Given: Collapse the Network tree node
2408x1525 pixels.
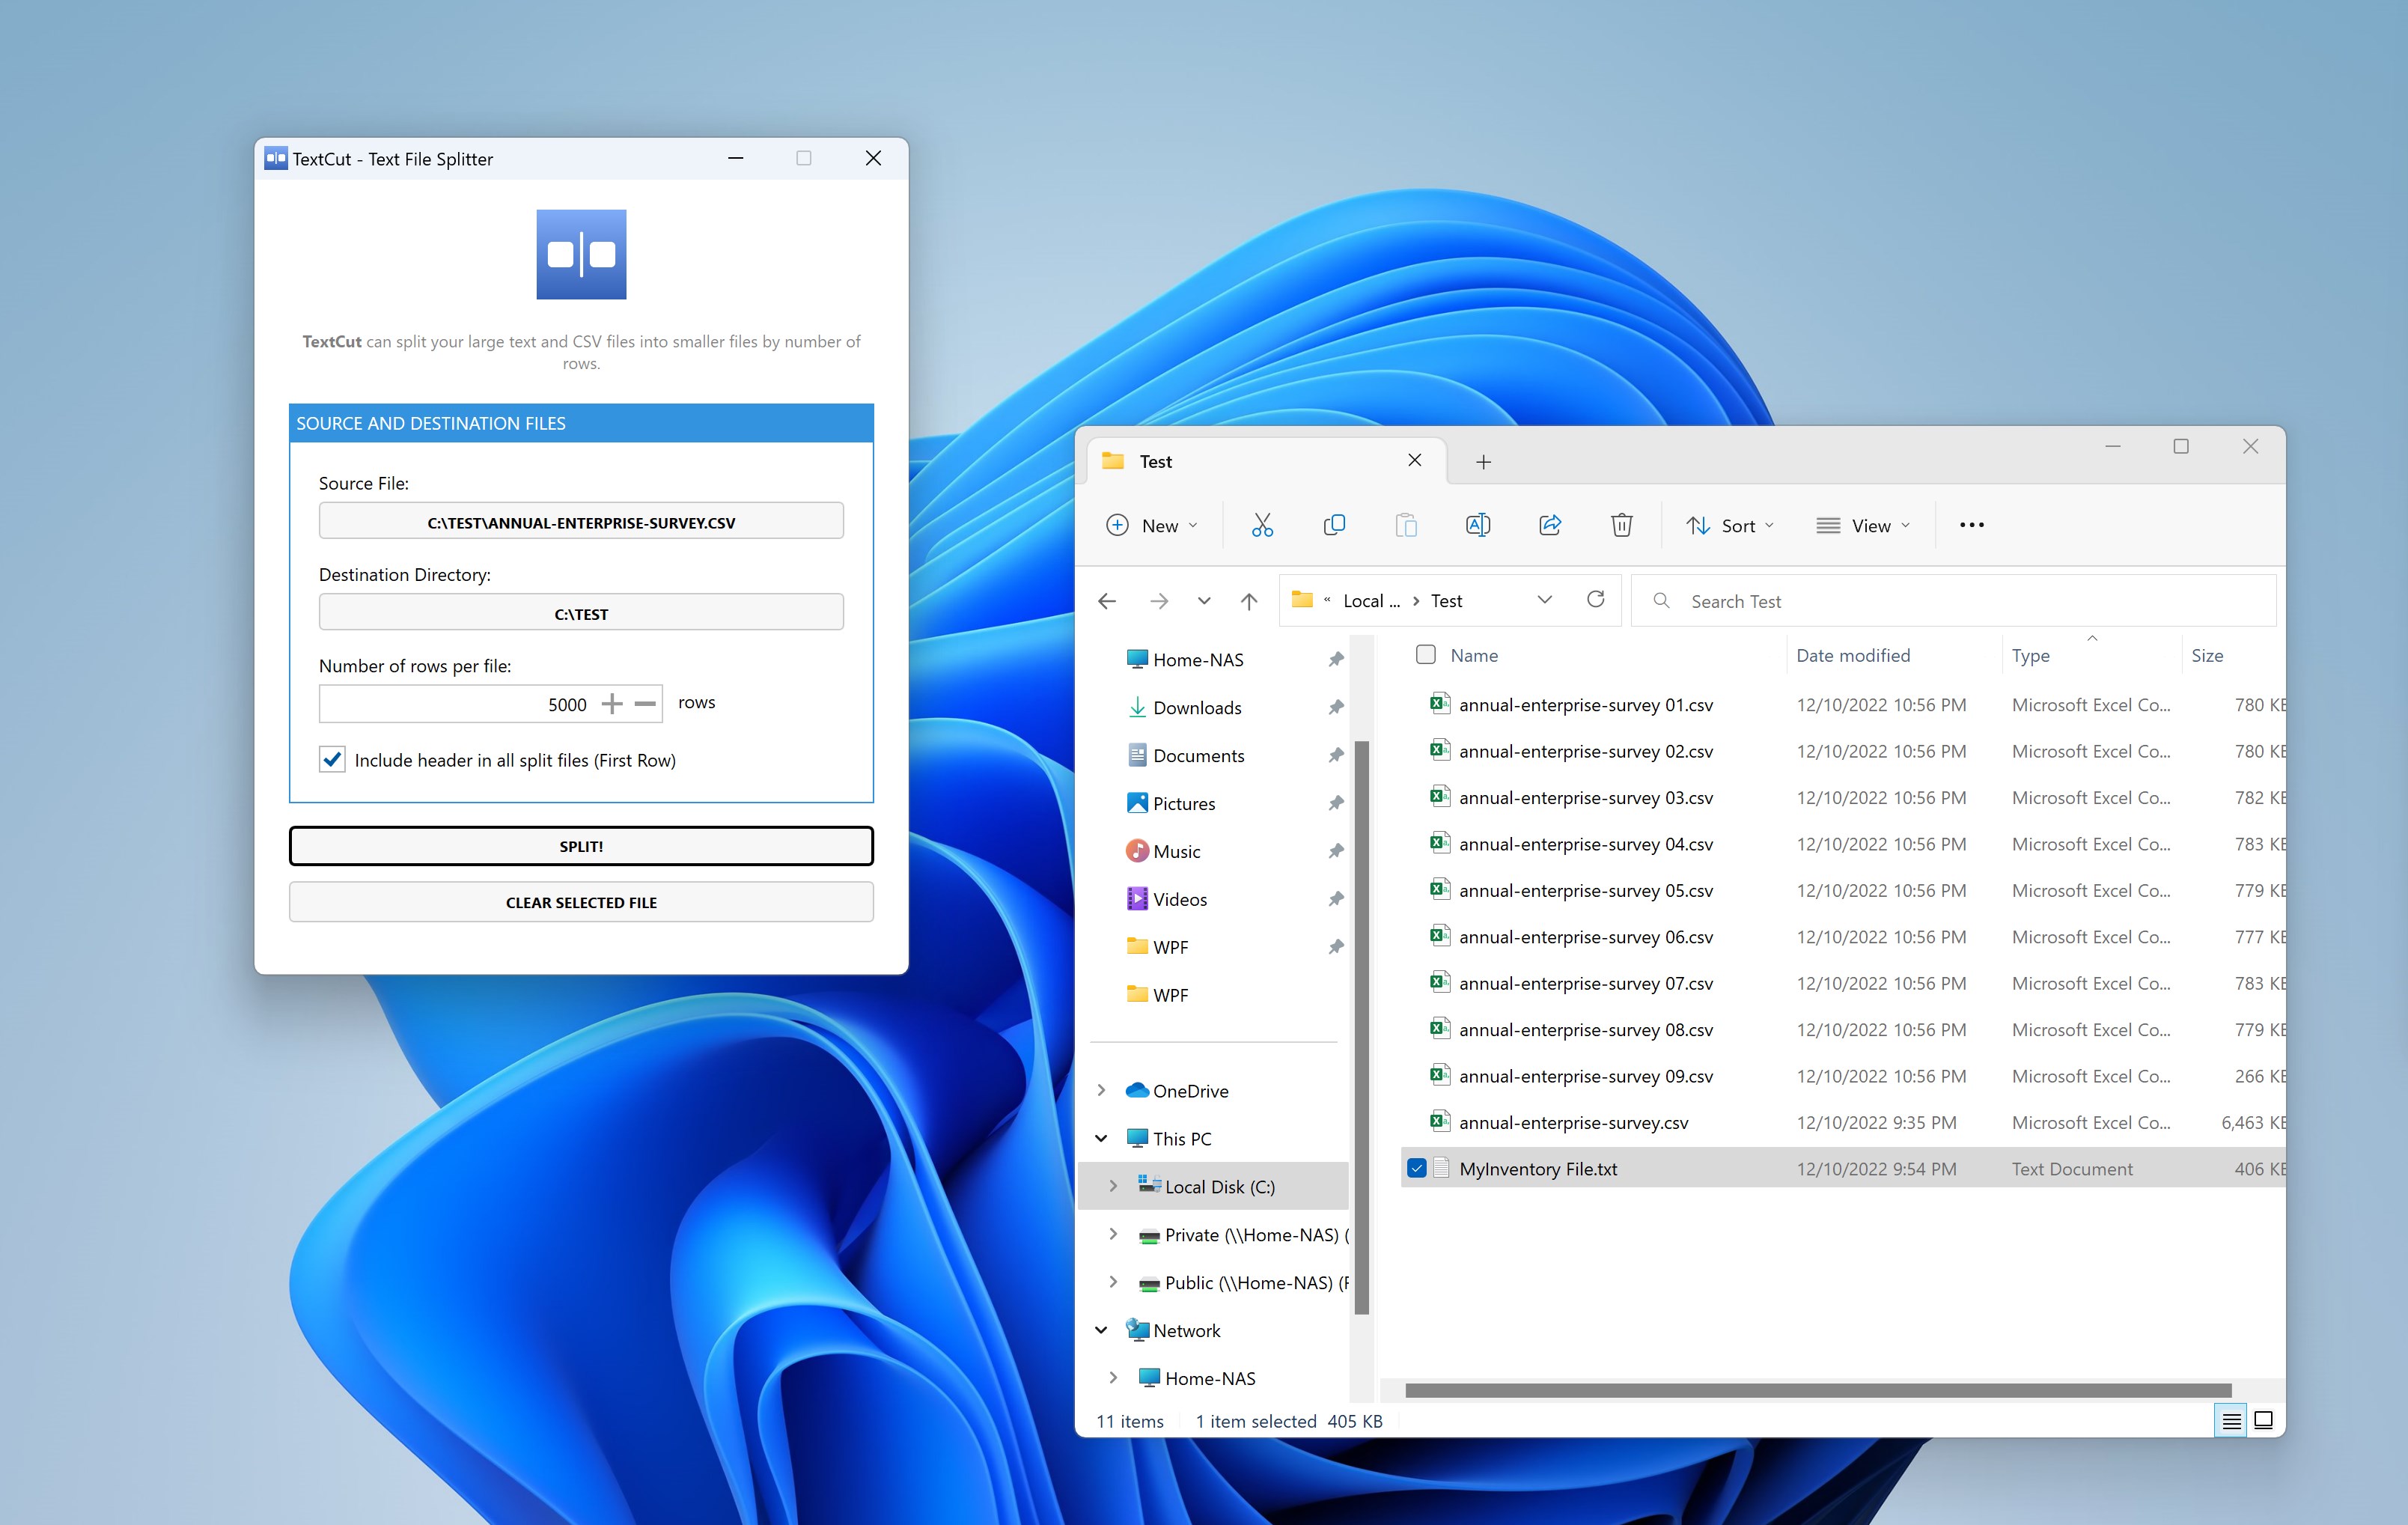Looking at the screenshot, I should click(1101, 1331).
